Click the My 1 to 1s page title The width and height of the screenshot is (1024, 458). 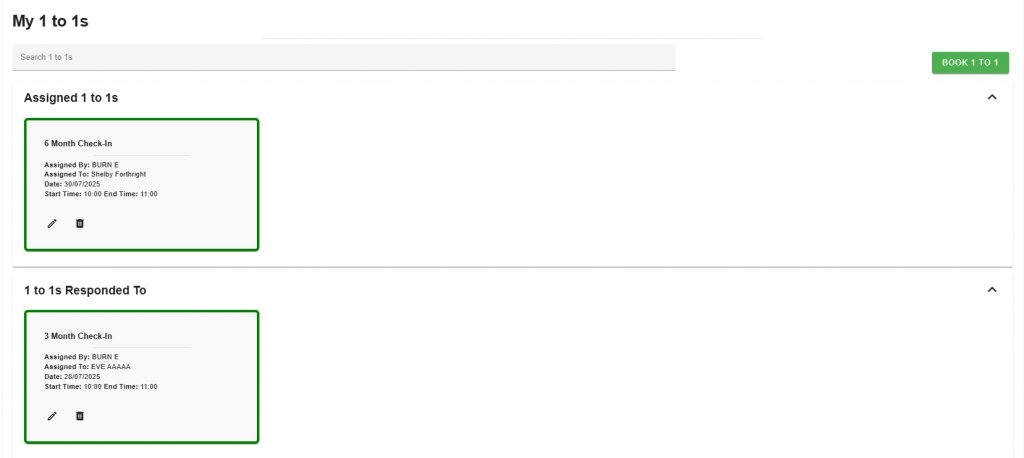point(51,21)
